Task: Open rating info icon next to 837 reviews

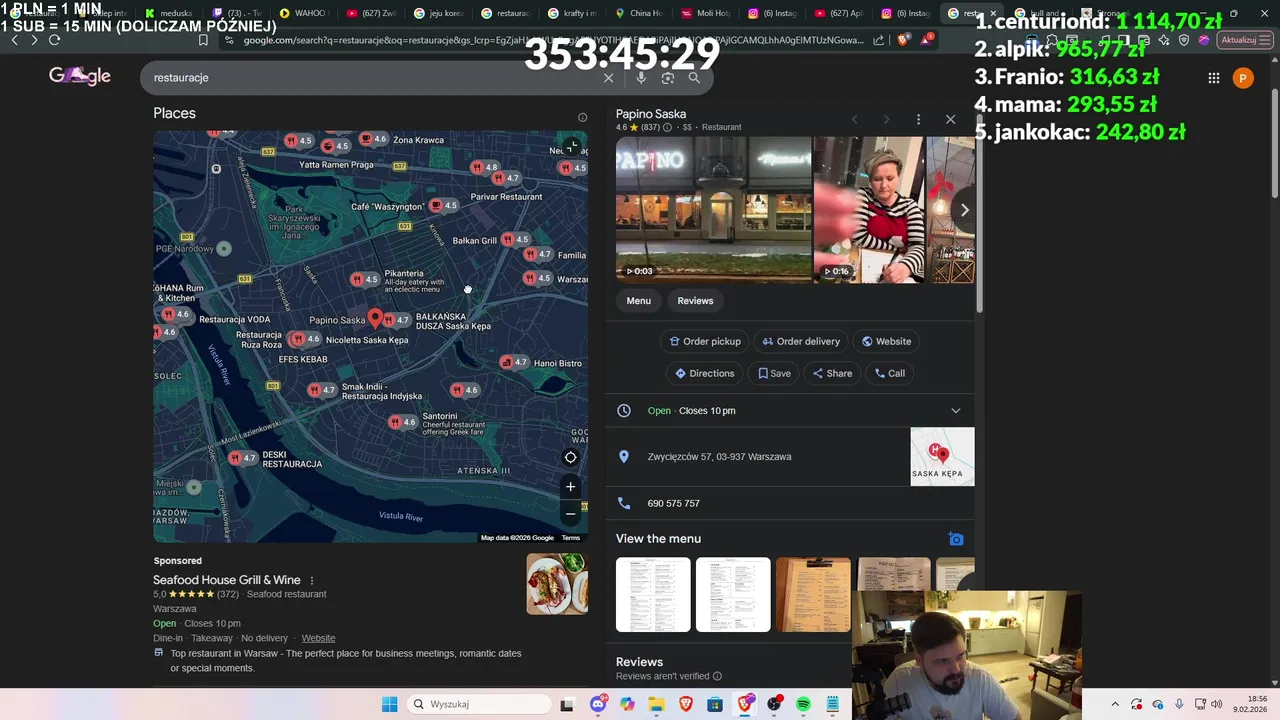Action: pyautogui.click(x=667, y=128)
